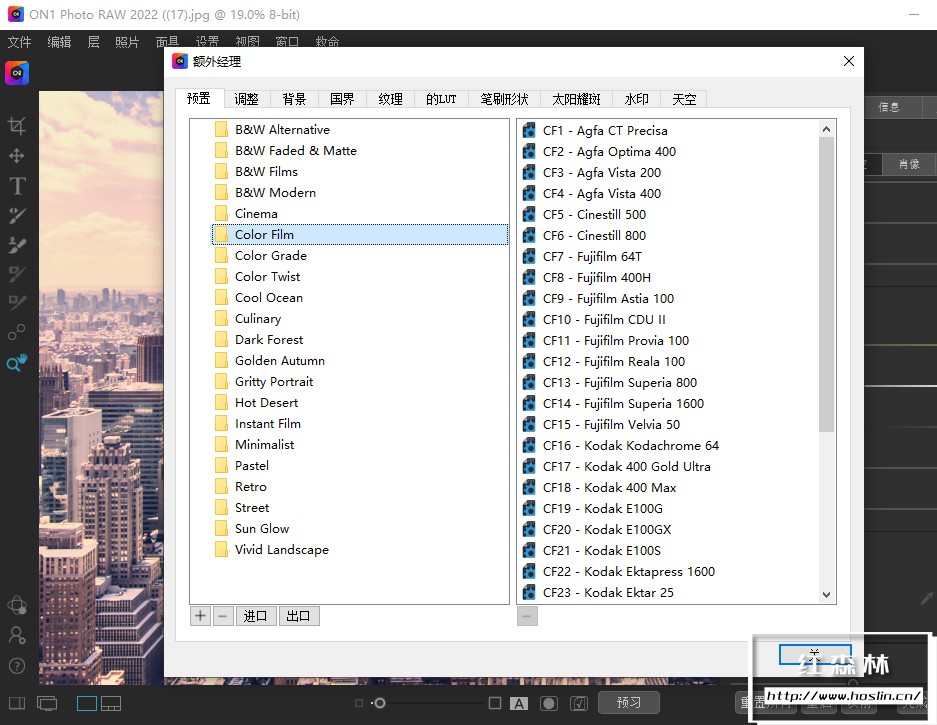
Task: Click the zoom slider handle in bottom bar
Action: (x=379, y=703)
